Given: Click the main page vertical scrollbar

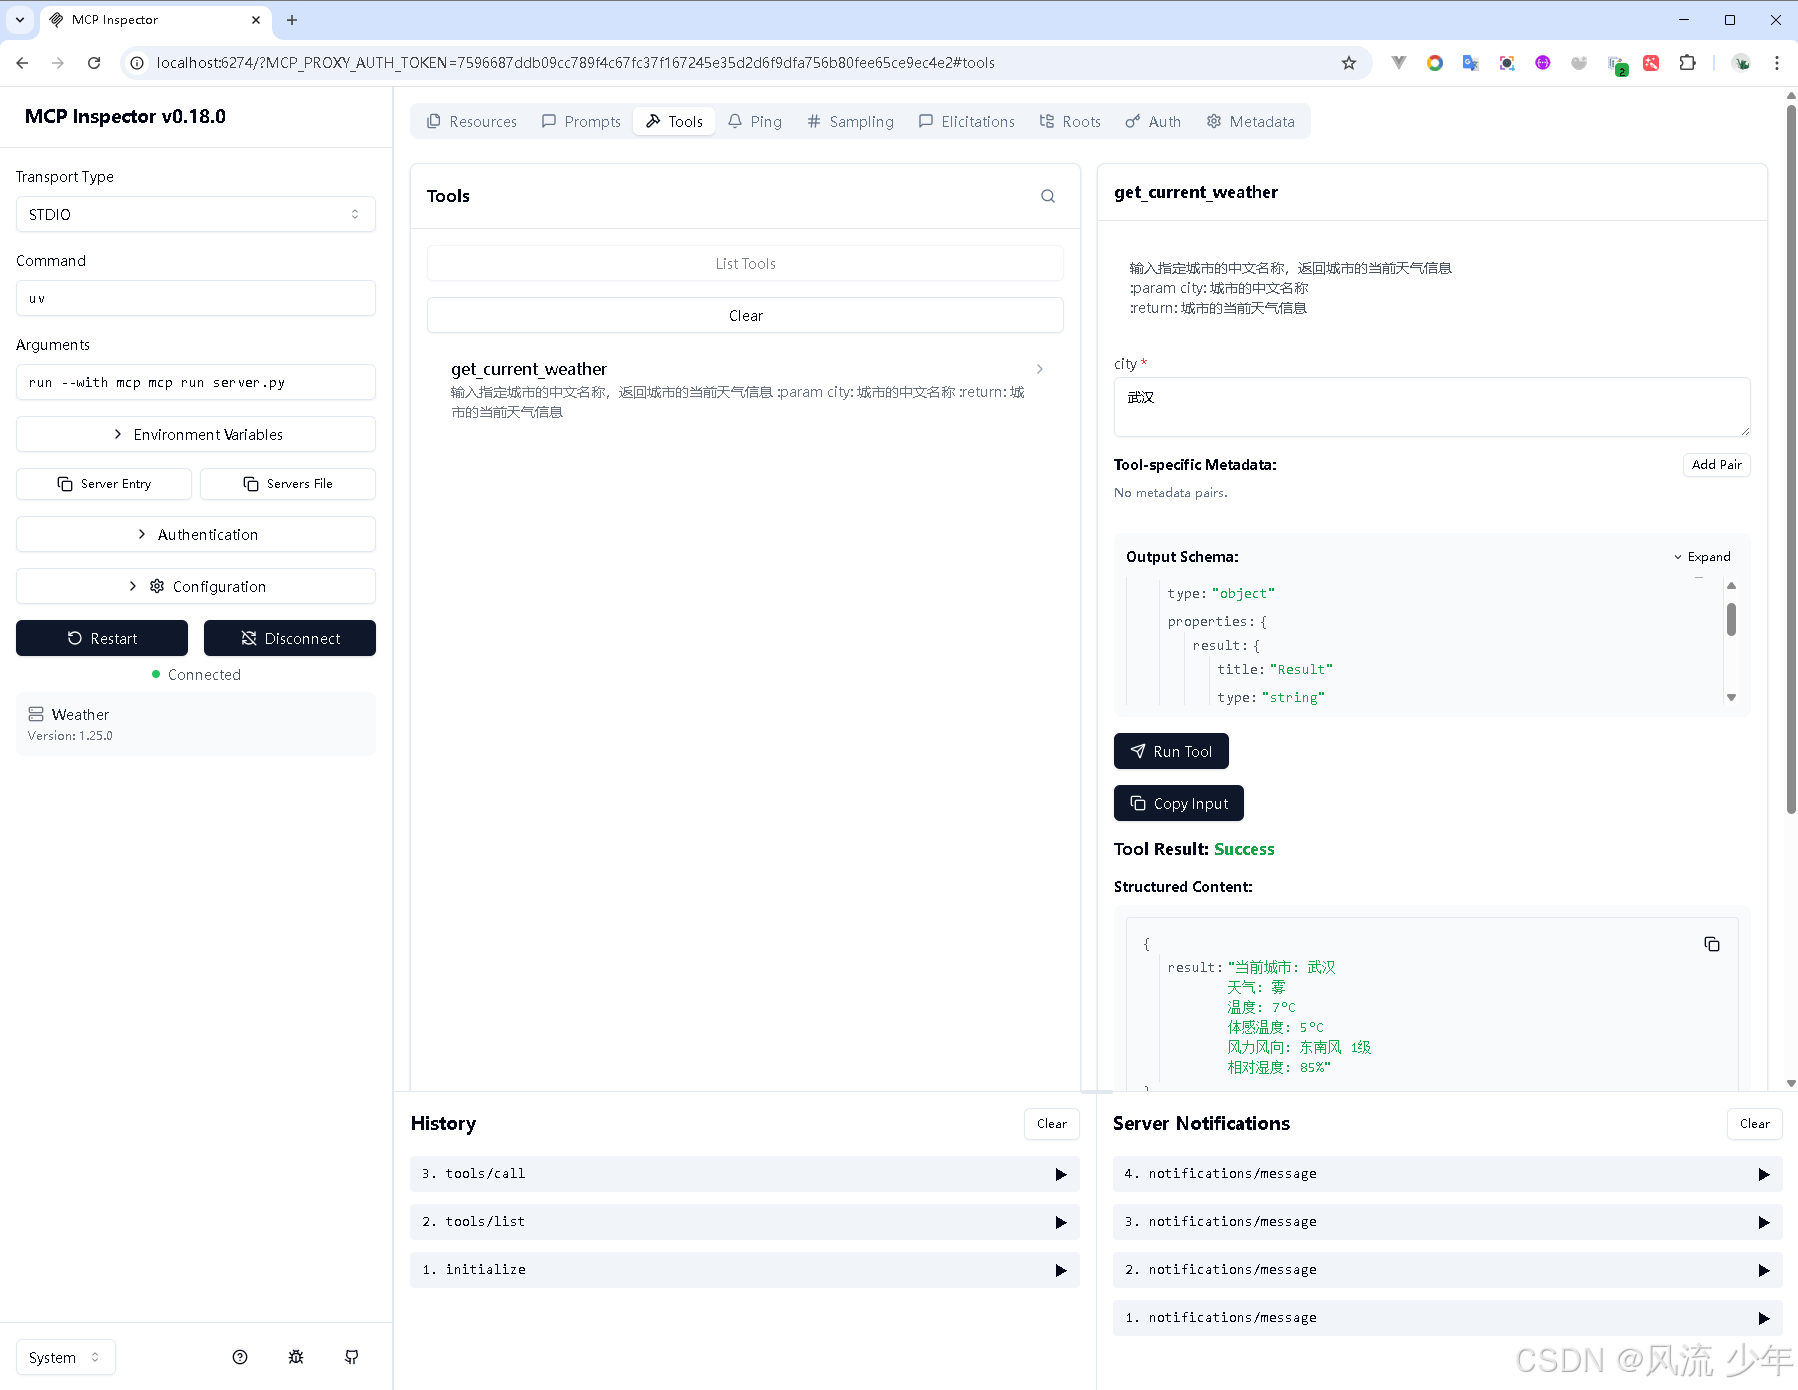Looking at the screenshot, I should pyautogui.click(x=1791, y=460).
